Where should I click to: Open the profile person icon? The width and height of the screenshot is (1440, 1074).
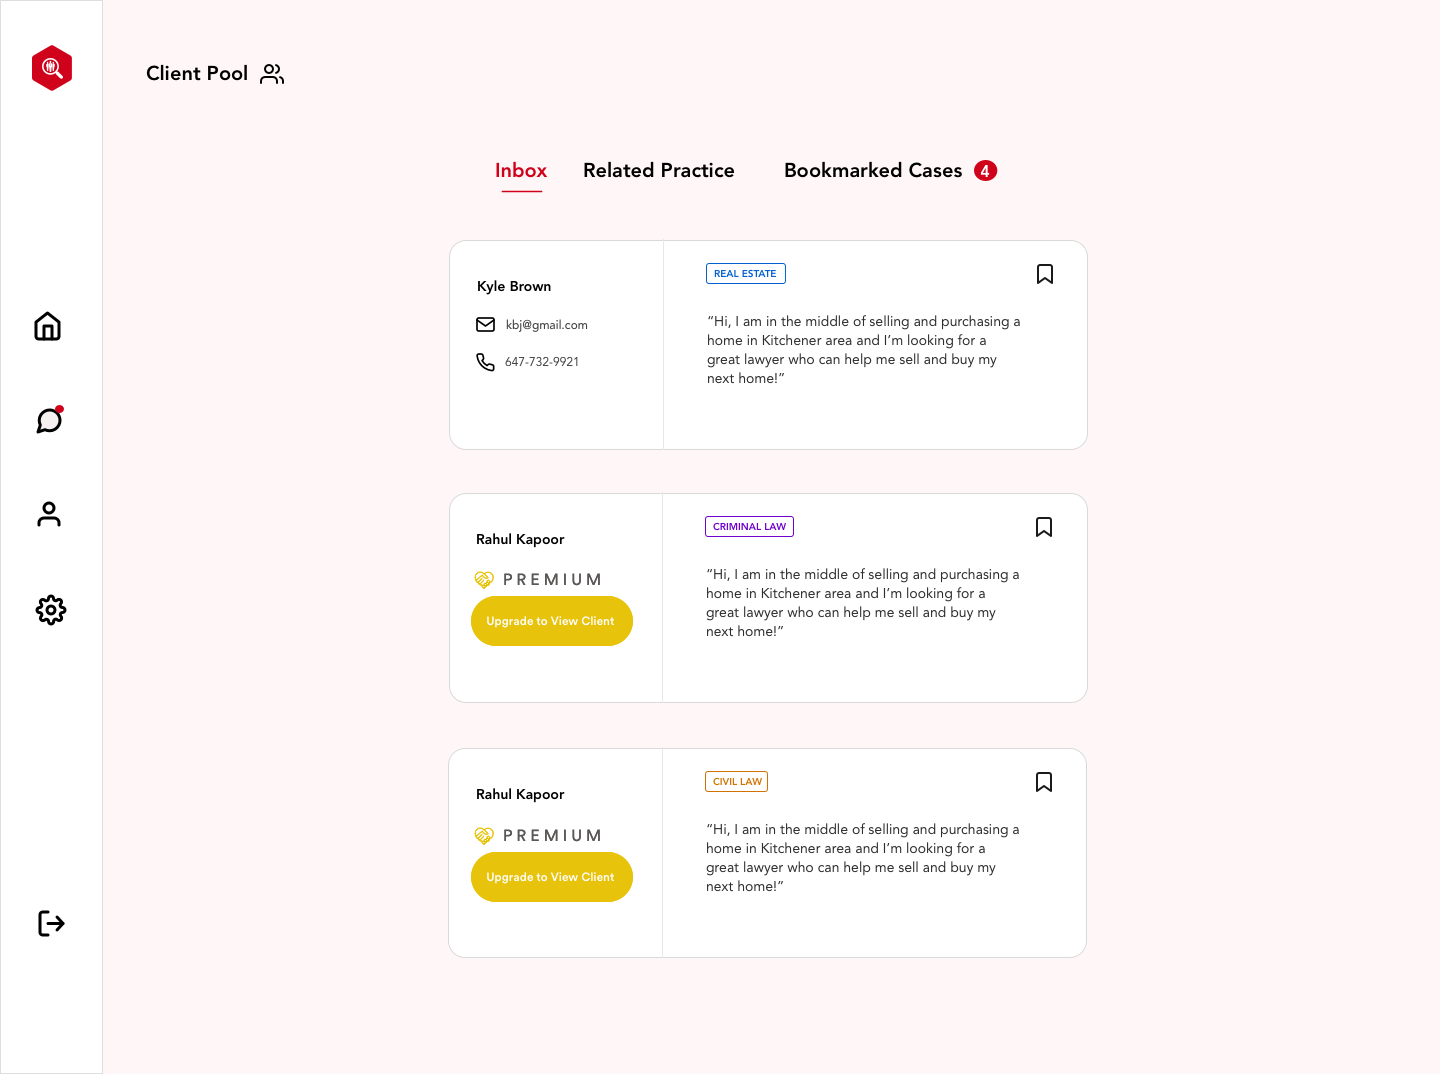(49, 514)
